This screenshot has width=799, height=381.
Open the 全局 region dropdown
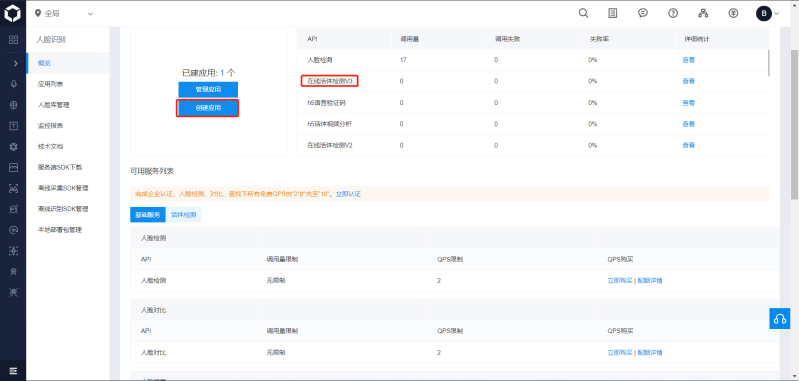(64, 14)
